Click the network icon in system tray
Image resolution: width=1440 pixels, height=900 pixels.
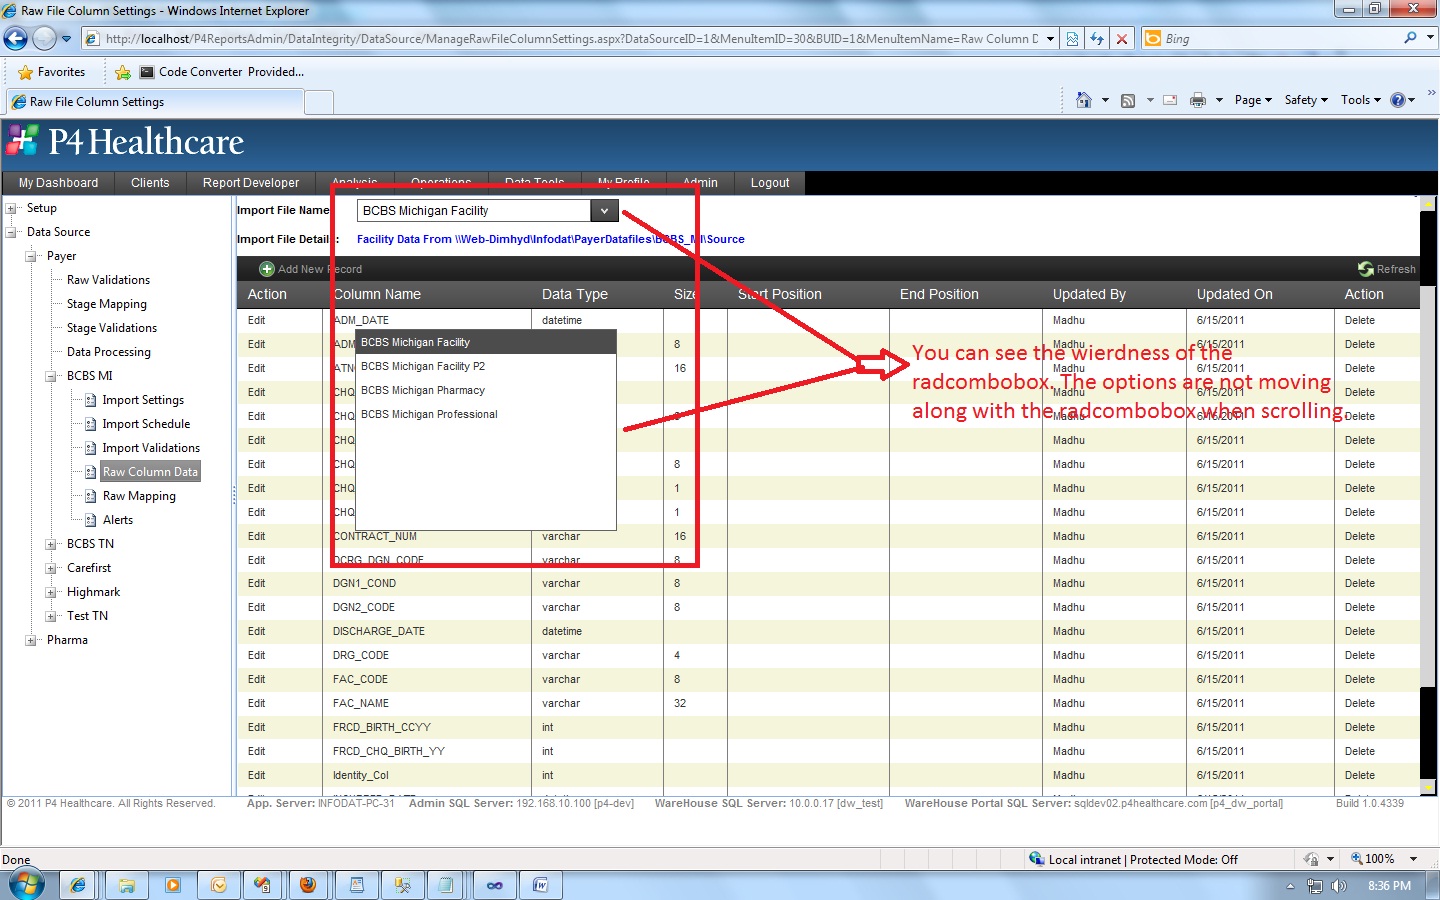coord(1315,886)
